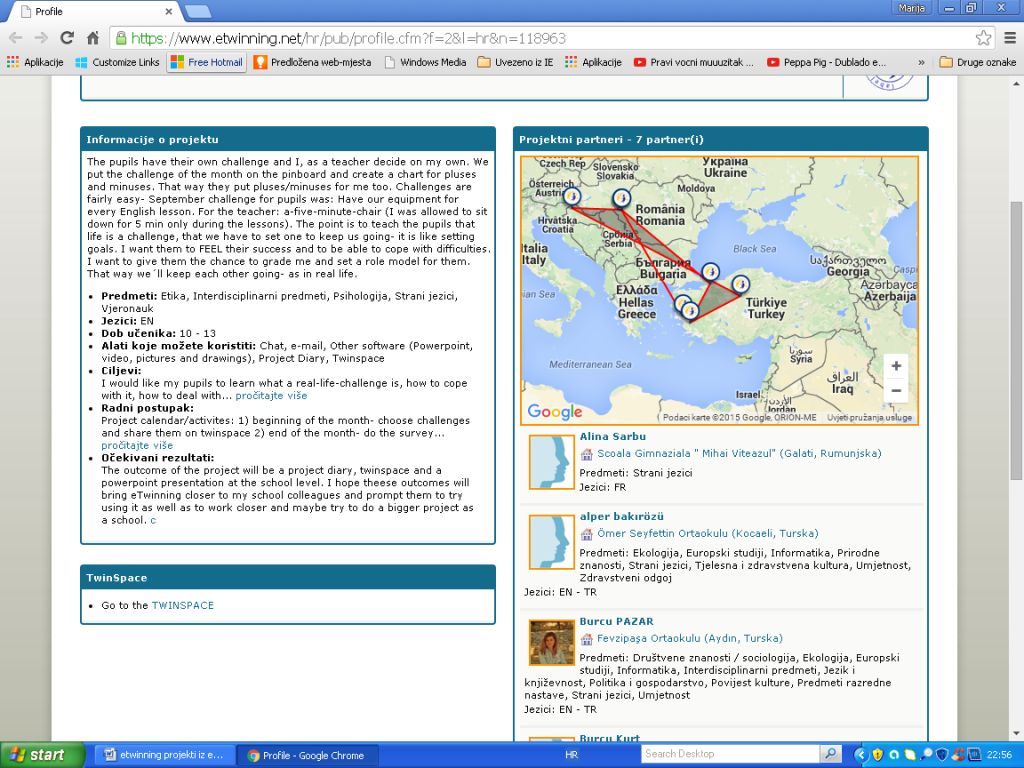Open the Predložena web-mjesta bookmark

pyautogui.click(x=312, y=62)
